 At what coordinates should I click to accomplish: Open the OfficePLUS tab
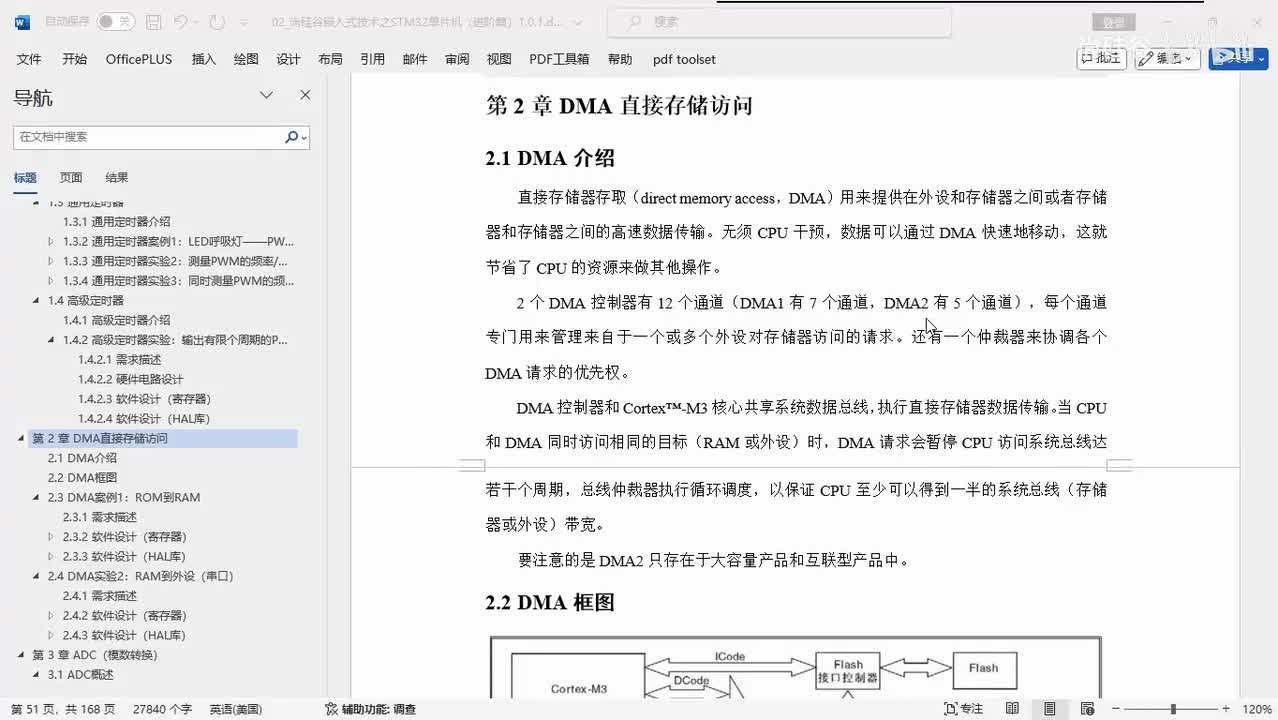pos(139,59)
